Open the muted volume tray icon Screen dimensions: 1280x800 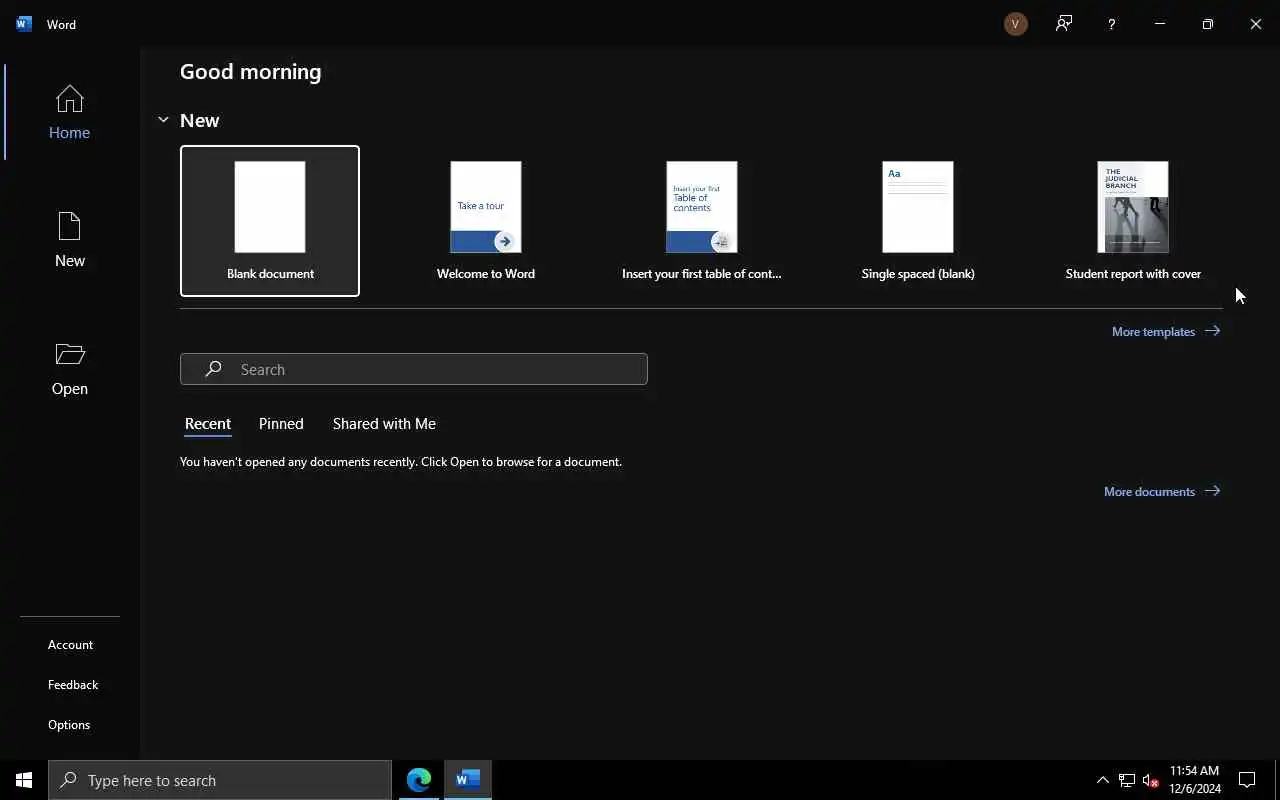(x=1150, y=780)
